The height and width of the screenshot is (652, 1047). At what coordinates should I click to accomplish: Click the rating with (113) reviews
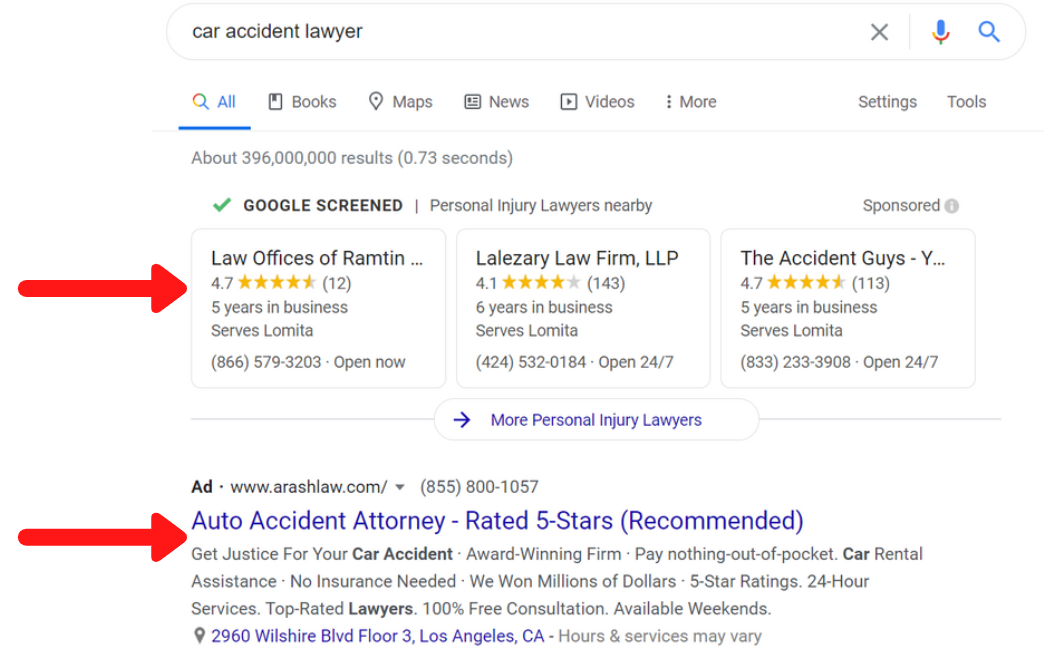815,283
